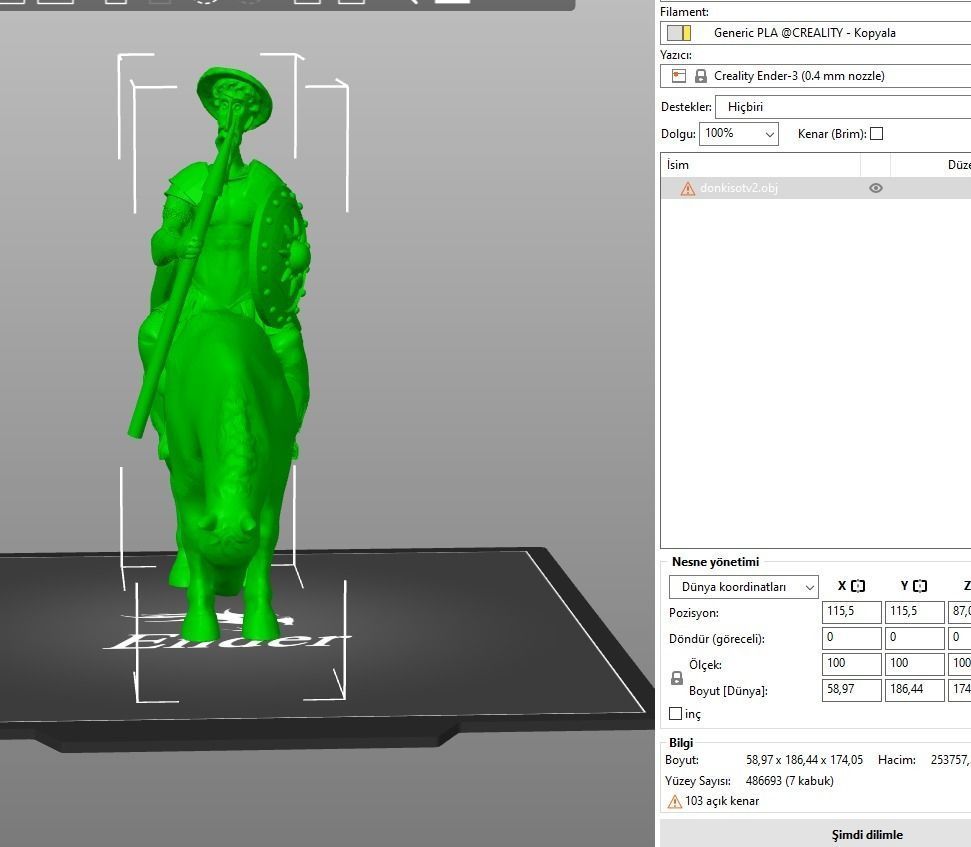This screenshot has width=971, height=847.
Task: Enable the Kenar (Brim) checkbox
Action: click(x=876, y=134)
